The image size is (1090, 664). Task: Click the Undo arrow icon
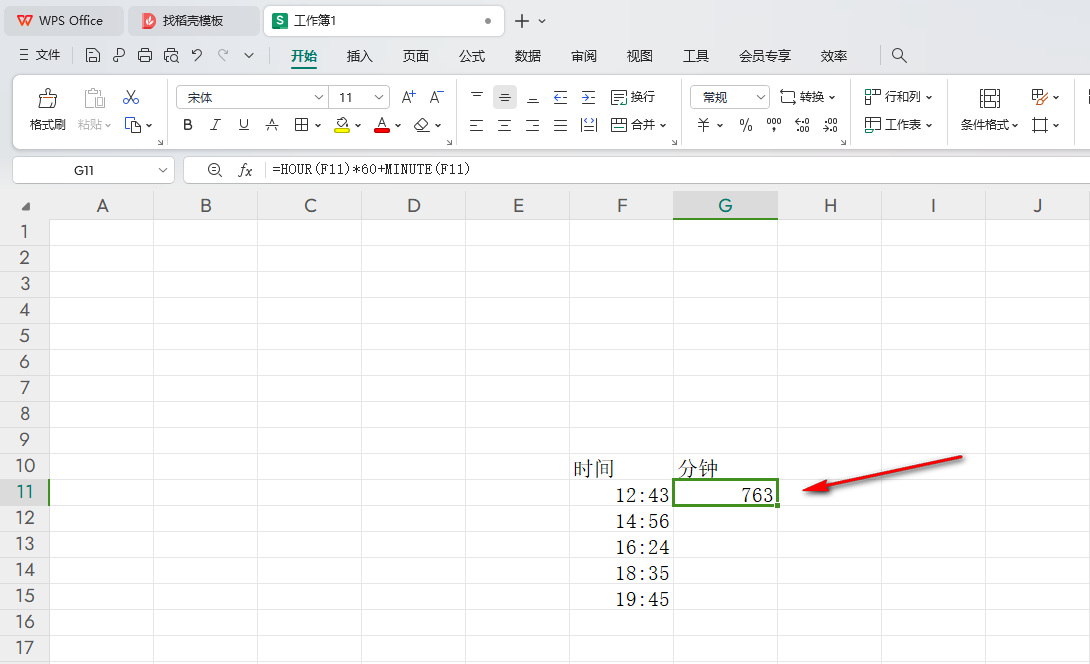pos(197,55)
